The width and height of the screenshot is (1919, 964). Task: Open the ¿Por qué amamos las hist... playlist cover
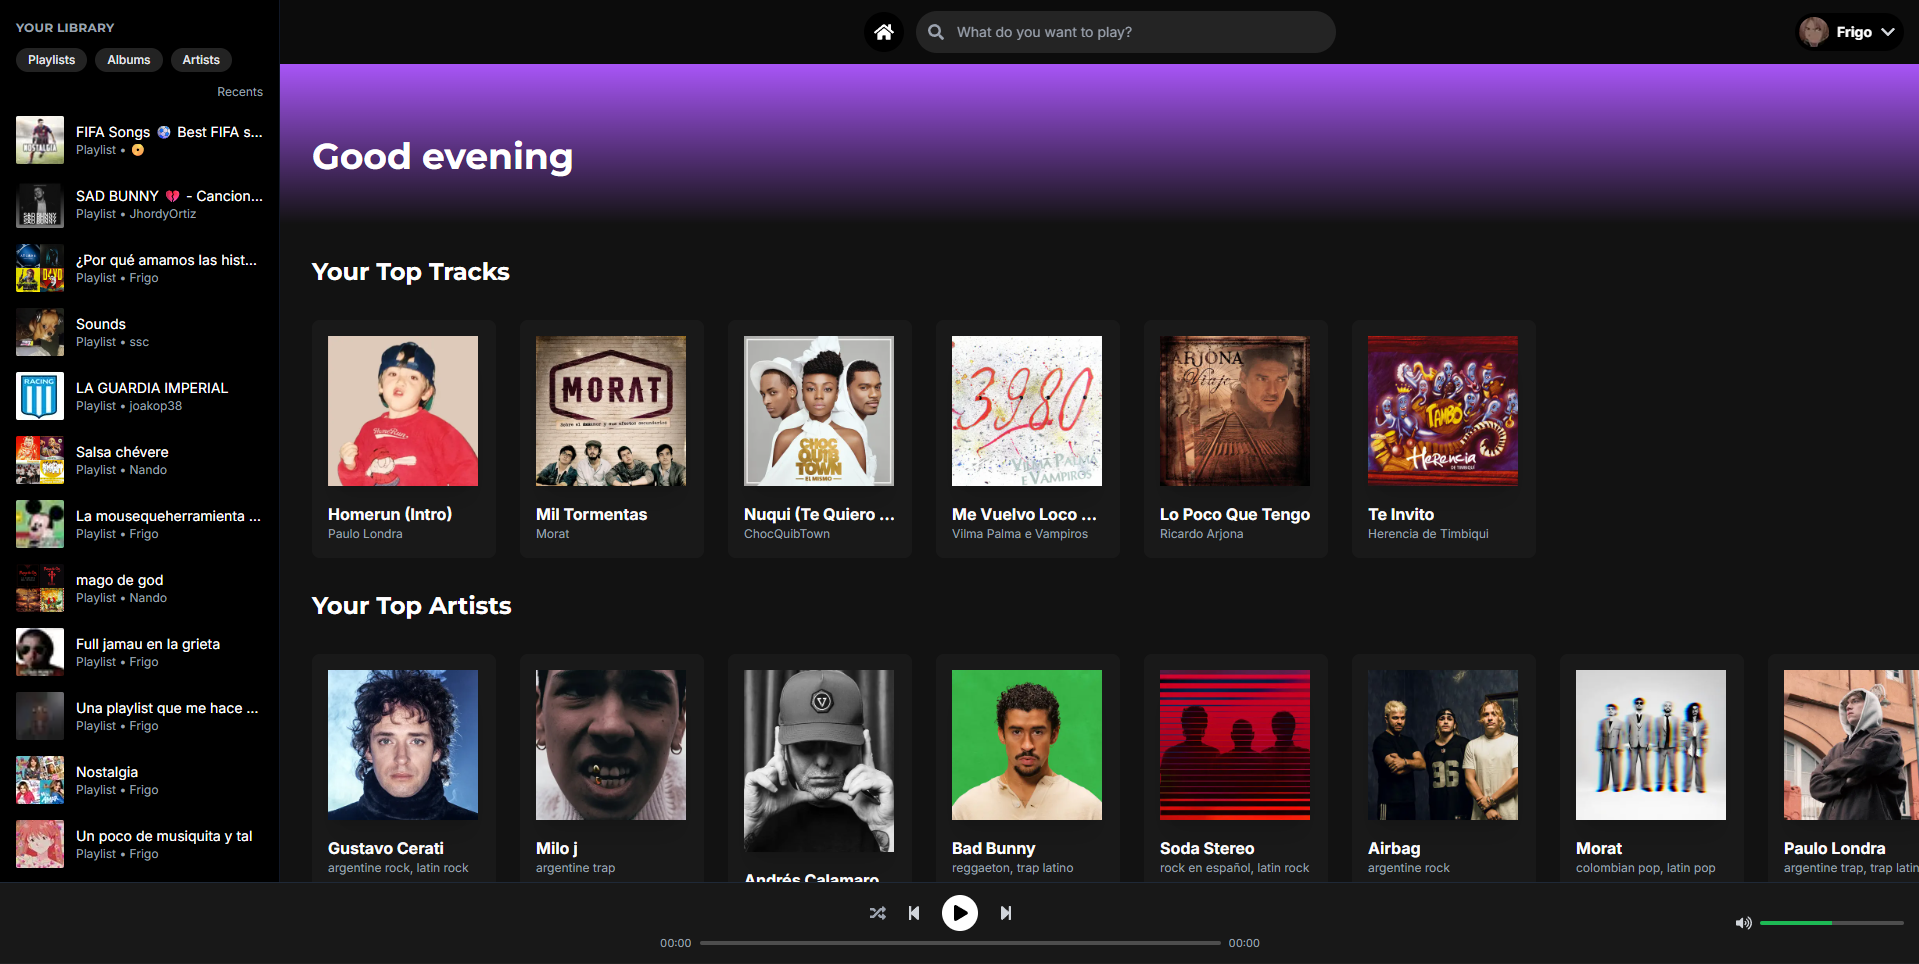click(40, 268)
